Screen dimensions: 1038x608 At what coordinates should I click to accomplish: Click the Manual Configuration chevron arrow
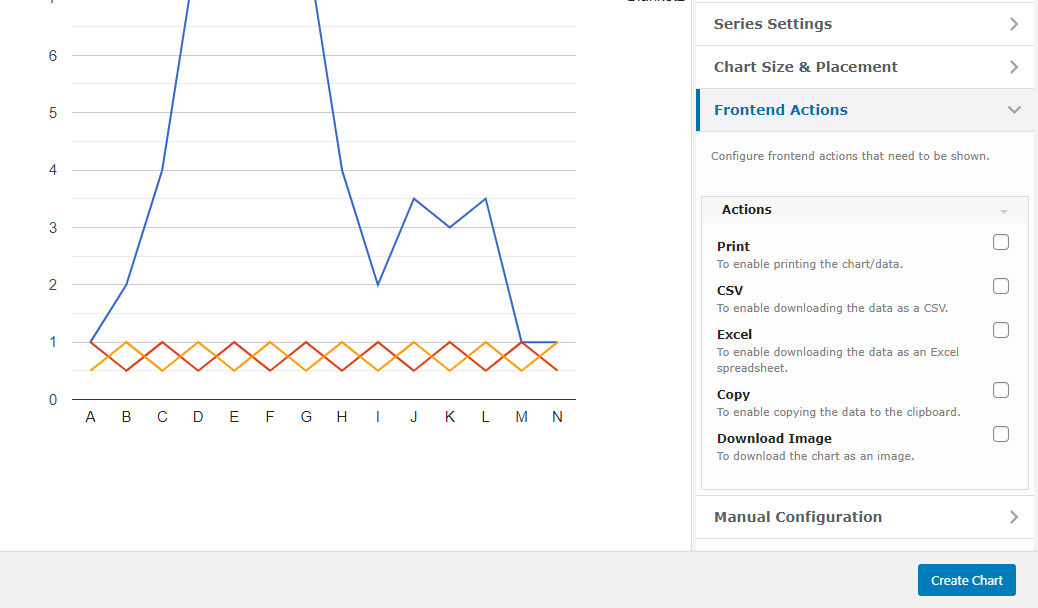tap(1014, 517)
